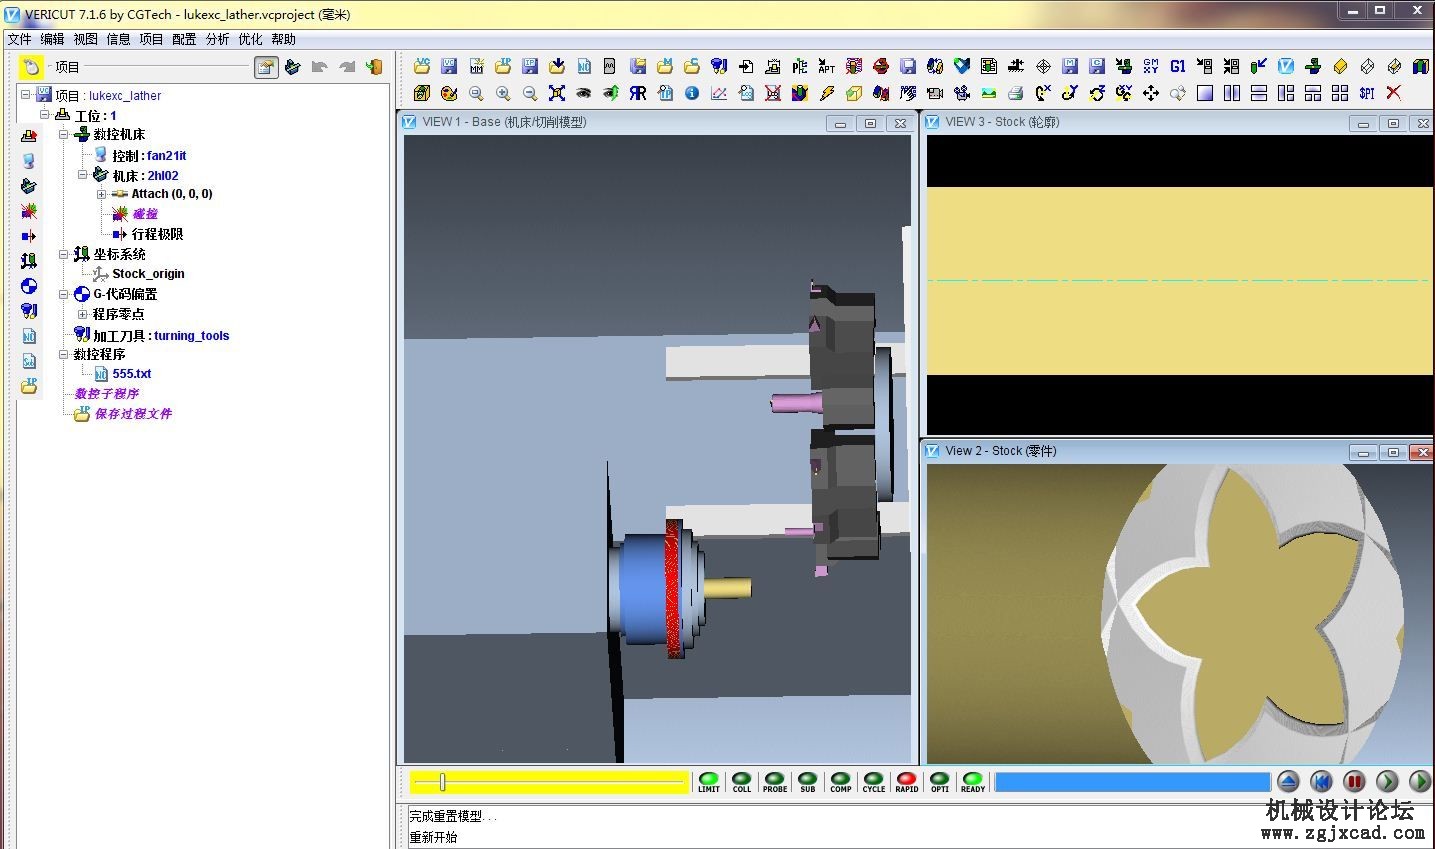Image resolution: width=1435 pixels, height=849 pixels.
Task: Click the green checkmark icon in top toolbar
Action: [962, 66]
